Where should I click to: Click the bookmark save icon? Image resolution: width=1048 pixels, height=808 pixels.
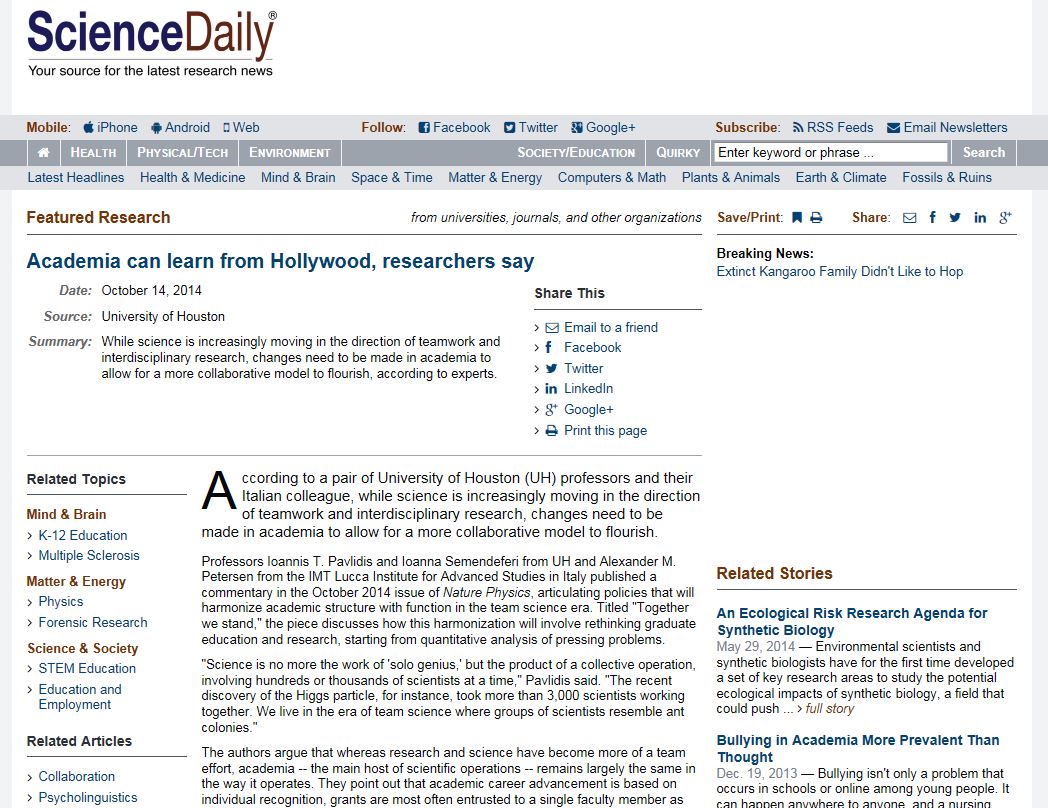[797, 217]
